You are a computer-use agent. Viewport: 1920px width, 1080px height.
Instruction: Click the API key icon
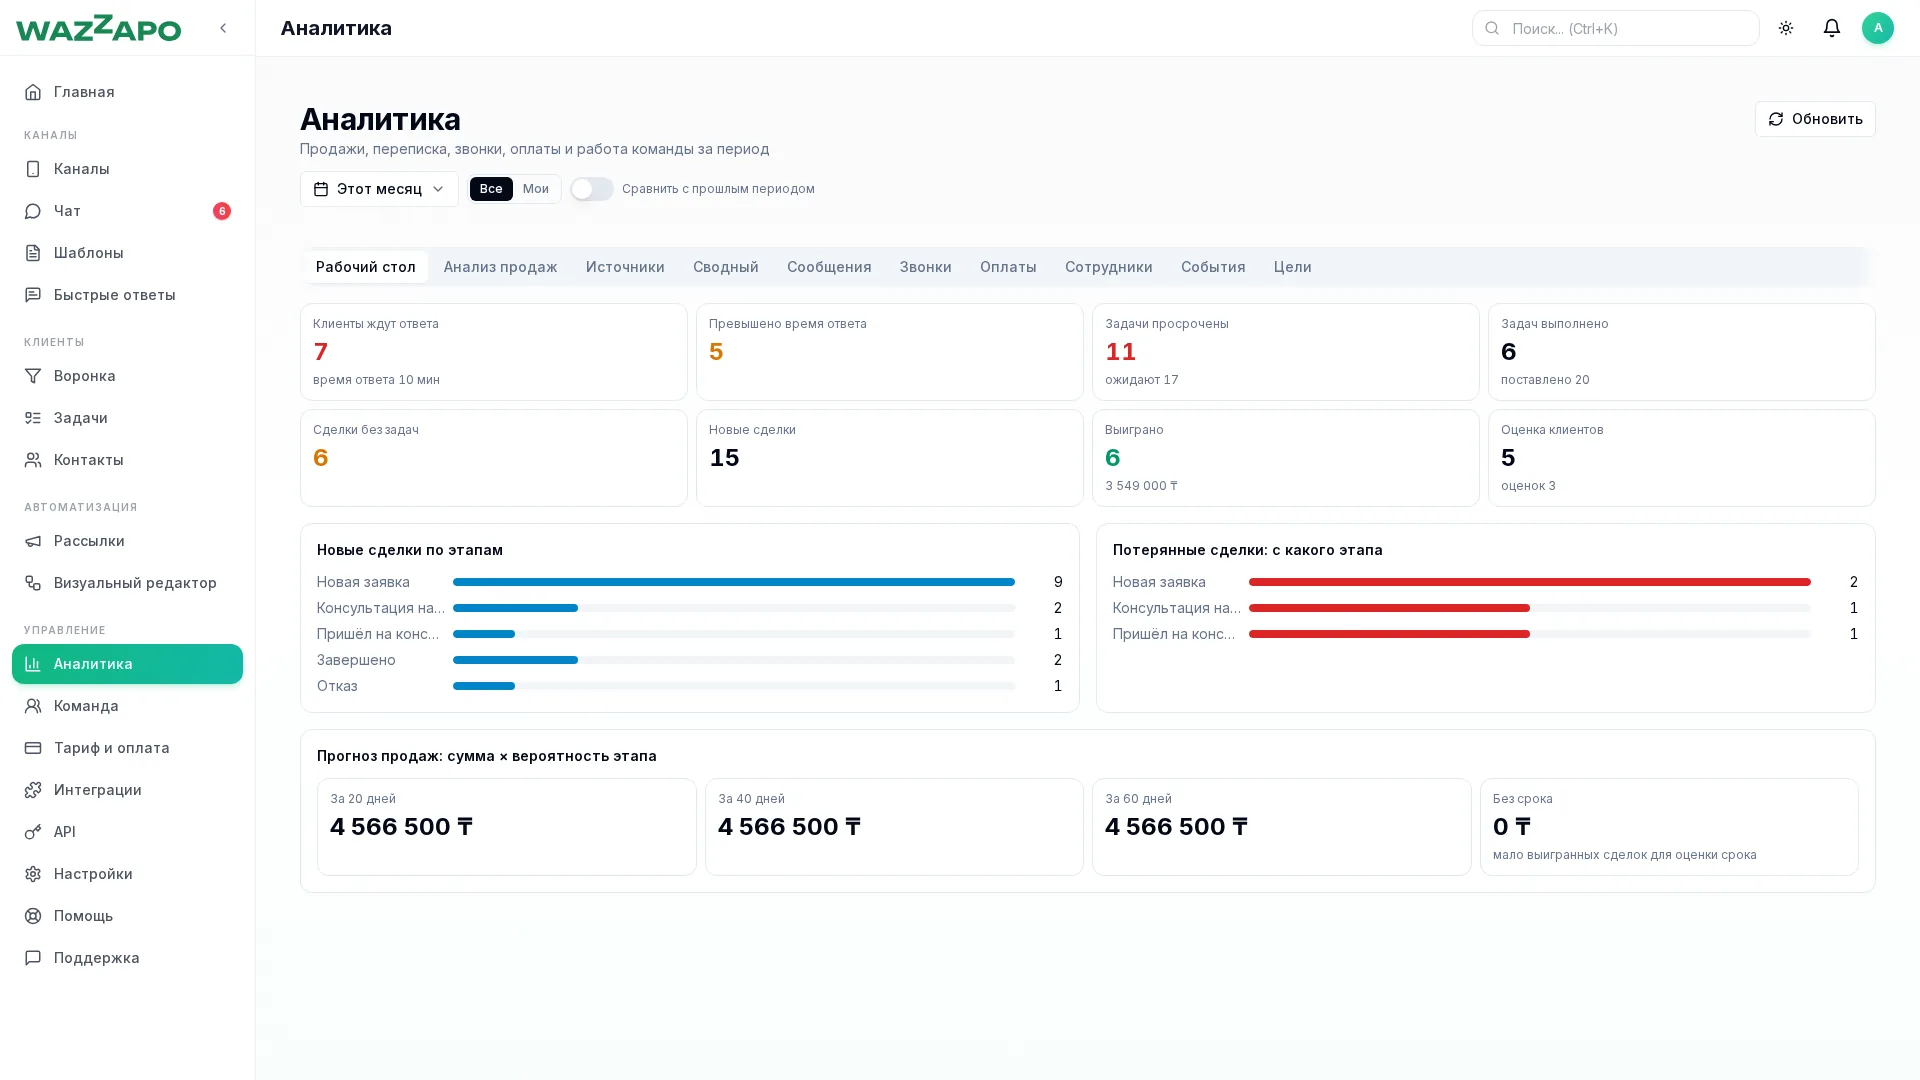[33, 832]
